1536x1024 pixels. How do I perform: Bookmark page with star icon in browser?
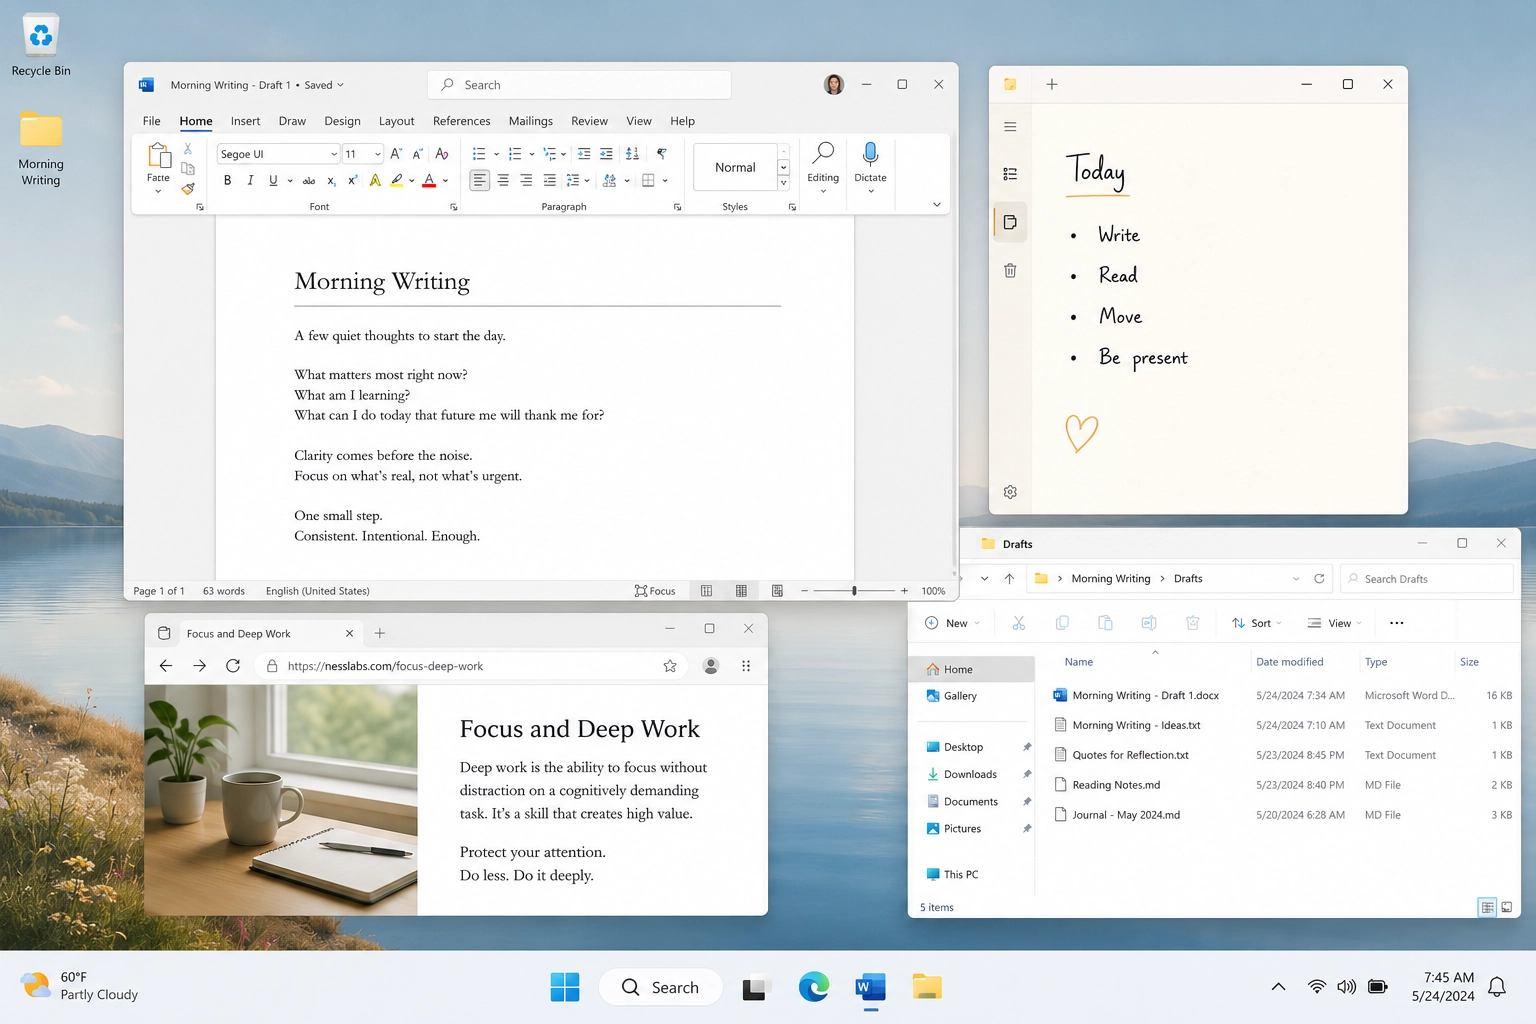(x=670, y=666)
